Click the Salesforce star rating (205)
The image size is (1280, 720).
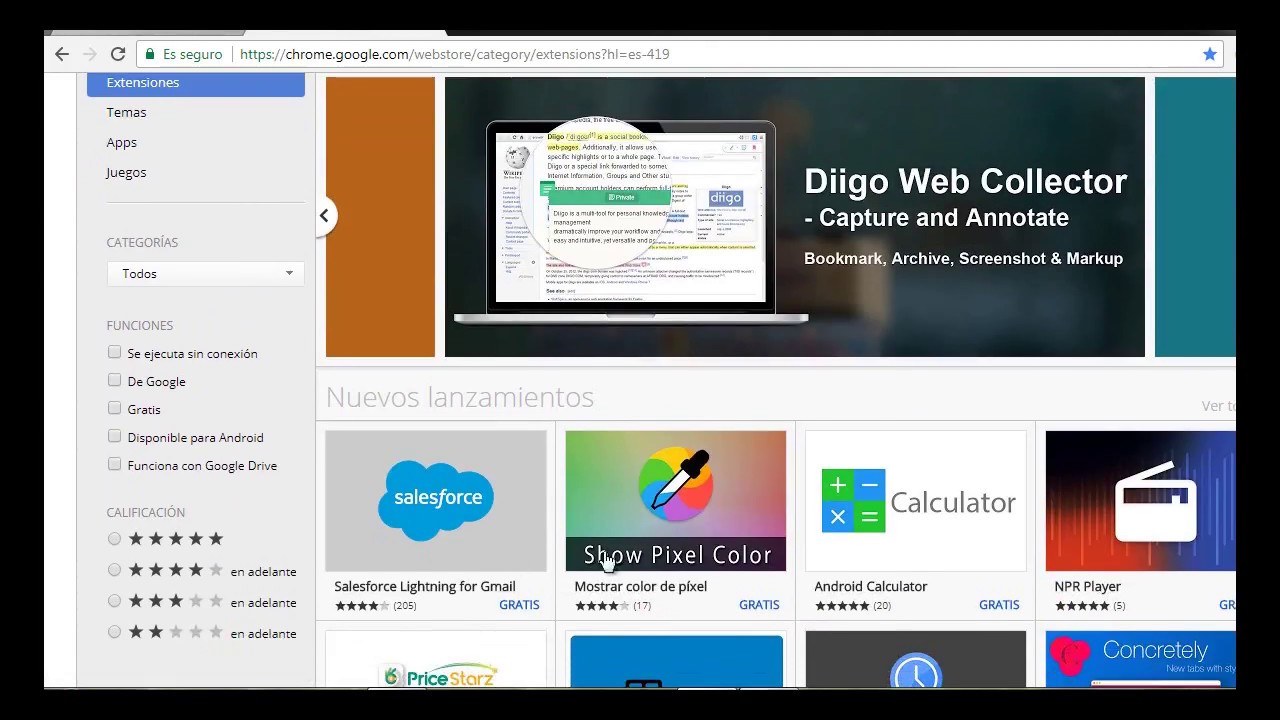point(376,606)
